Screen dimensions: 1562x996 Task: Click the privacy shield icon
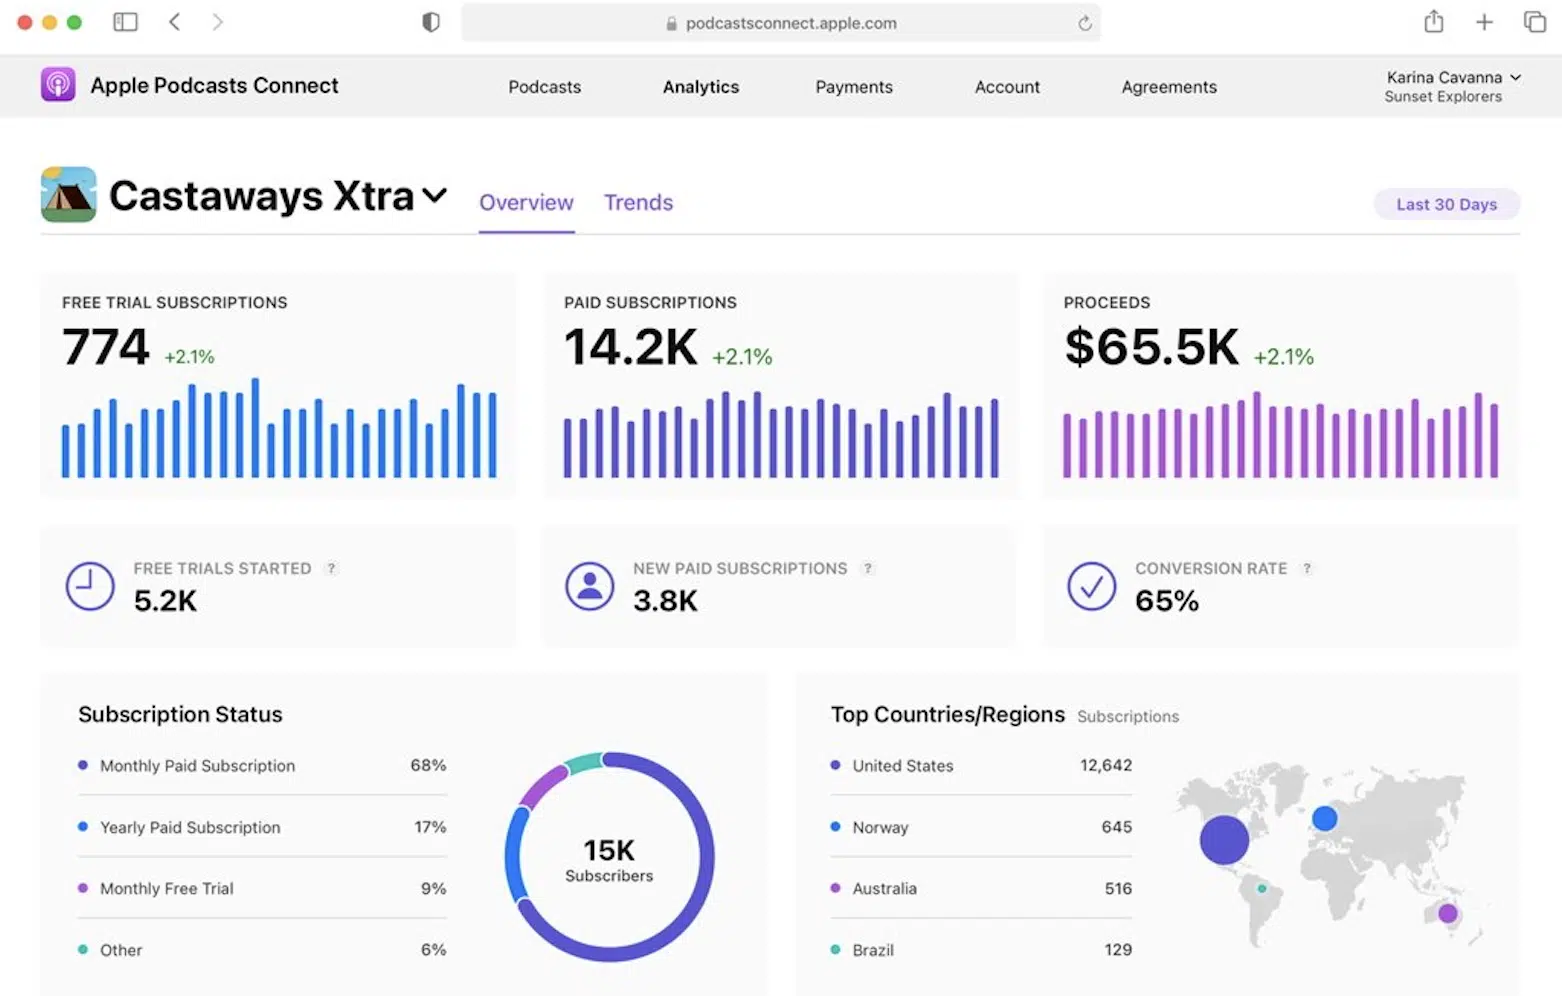(431, 22)
